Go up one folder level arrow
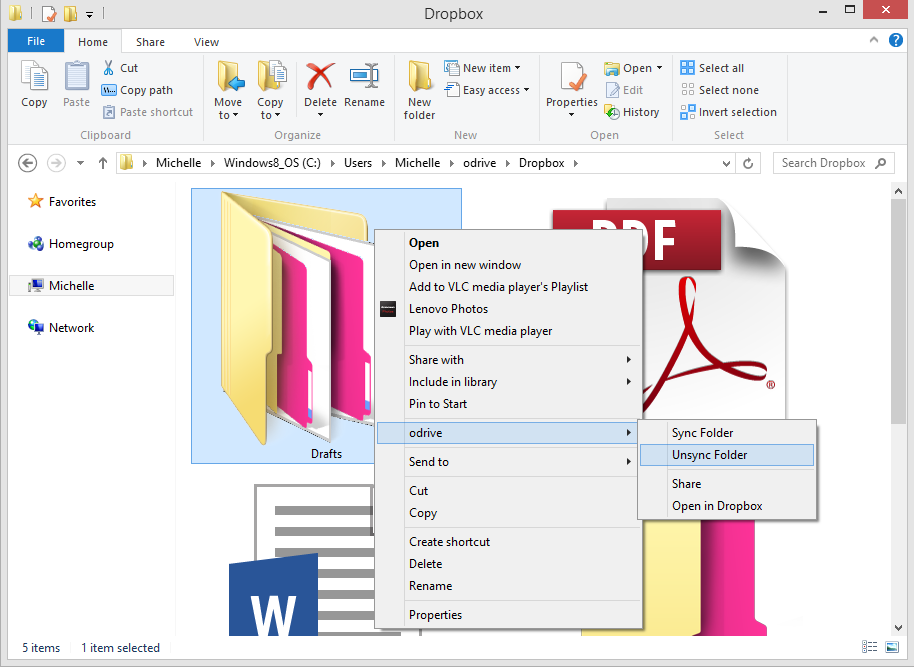The image size is (914, 667). pyautogui.click(x=103, y=163)
